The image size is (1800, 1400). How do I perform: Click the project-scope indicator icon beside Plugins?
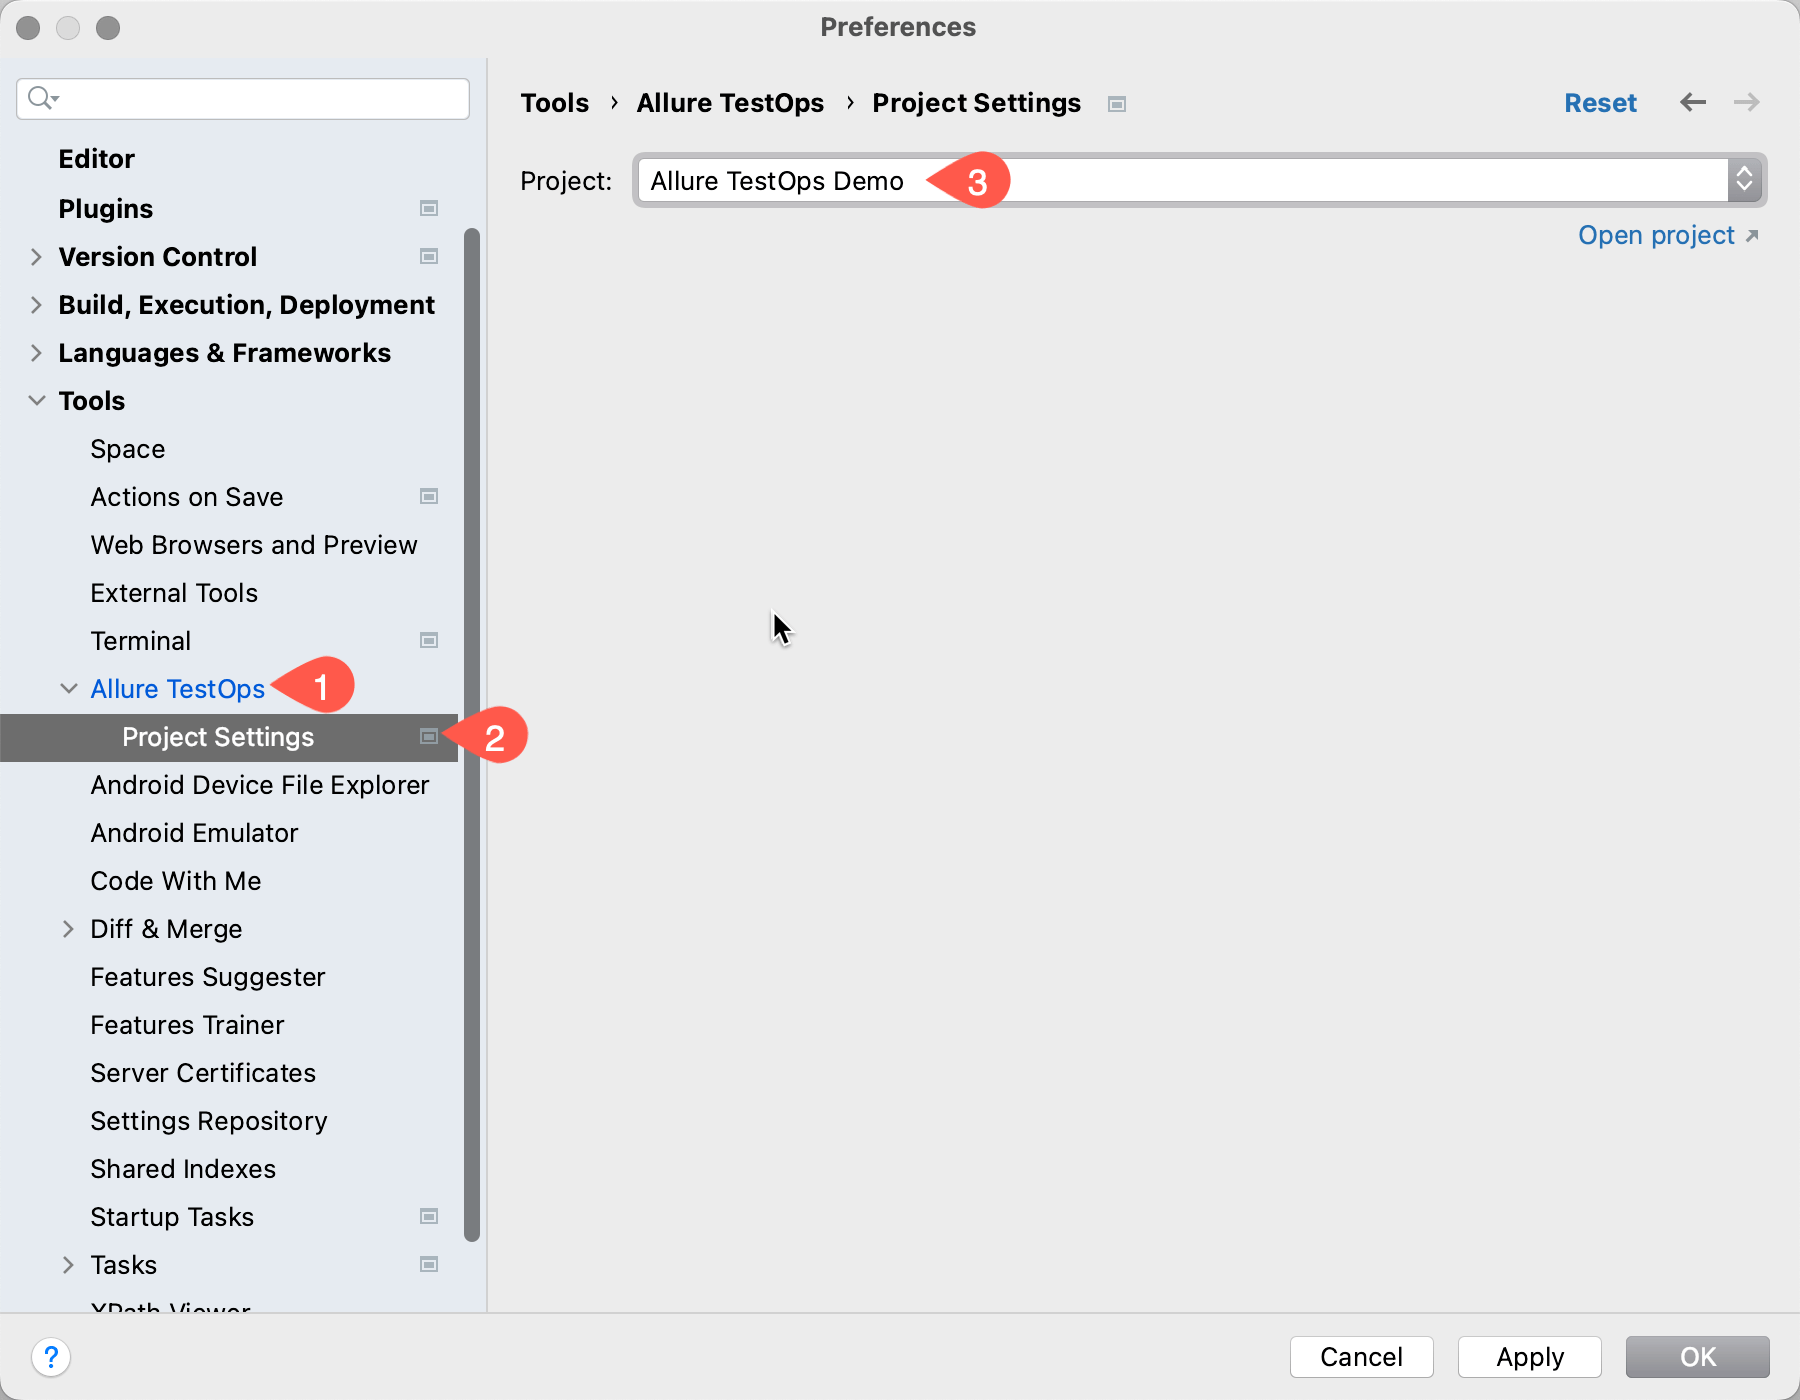coord(429,208)
